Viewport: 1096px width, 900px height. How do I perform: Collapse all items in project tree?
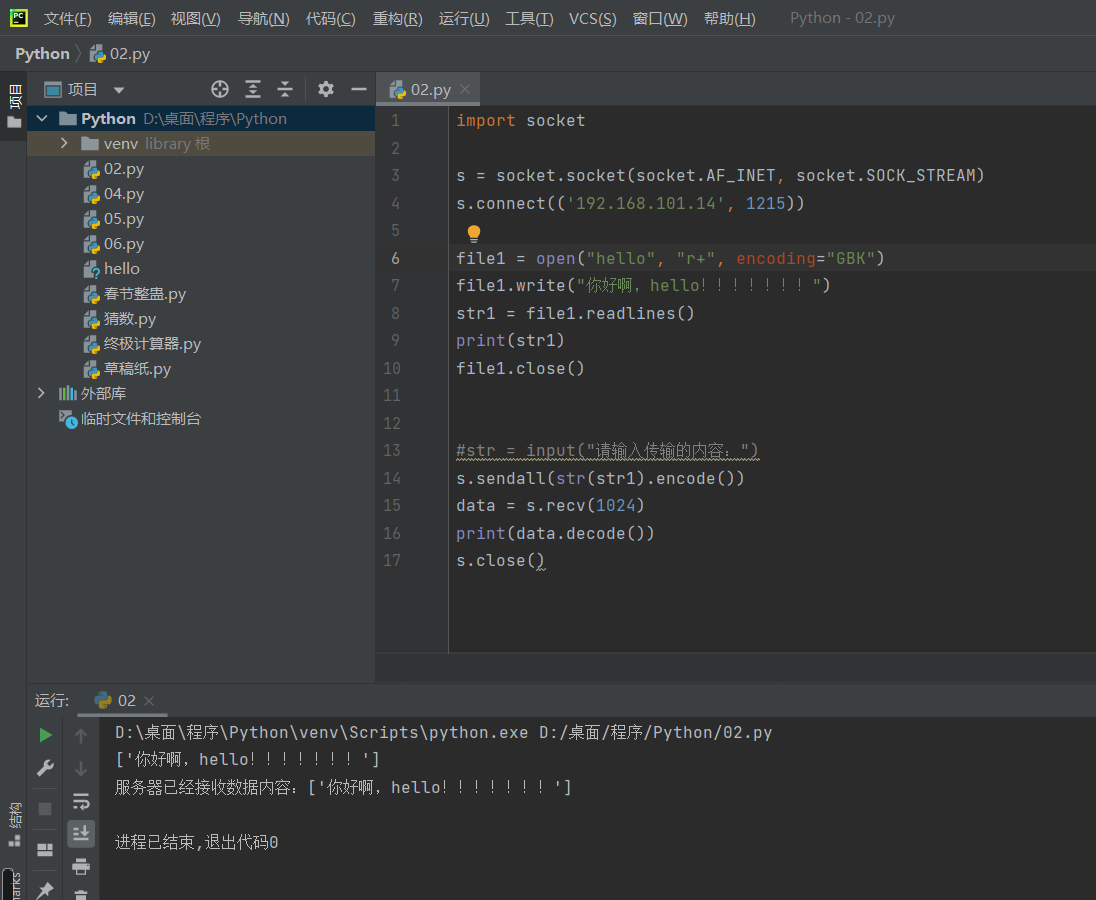click(x=285, y=89)
